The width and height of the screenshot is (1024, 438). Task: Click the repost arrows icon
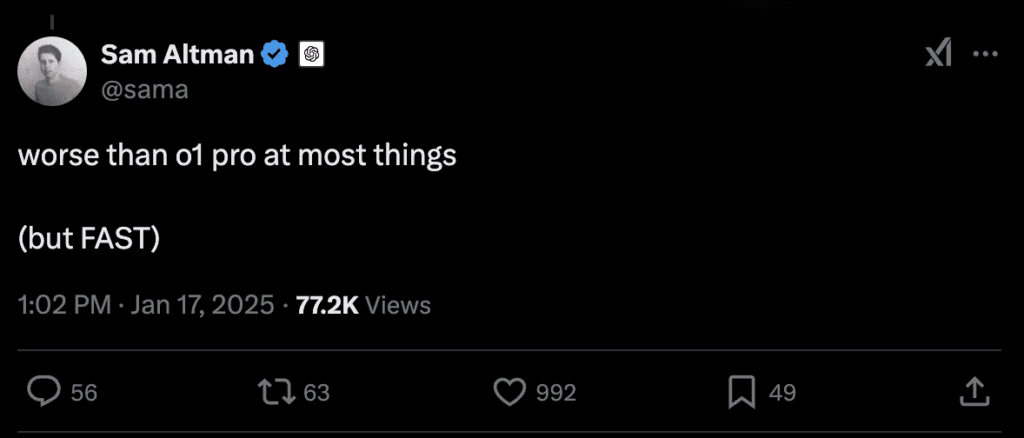coord(279,393)
